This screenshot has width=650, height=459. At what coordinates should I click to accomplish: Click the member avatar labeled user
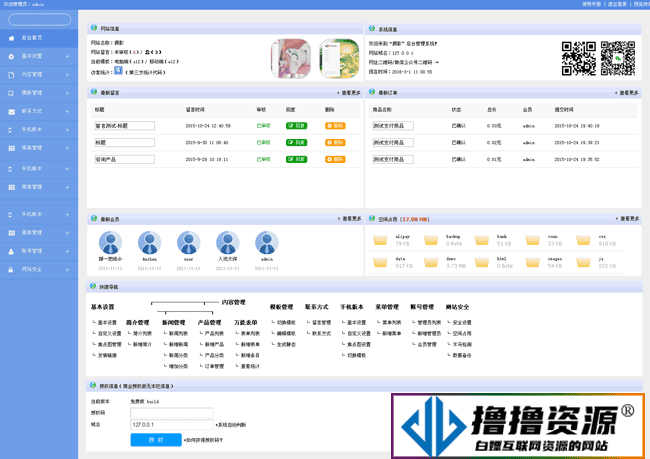pyautogui.click(x=188, y=243)
